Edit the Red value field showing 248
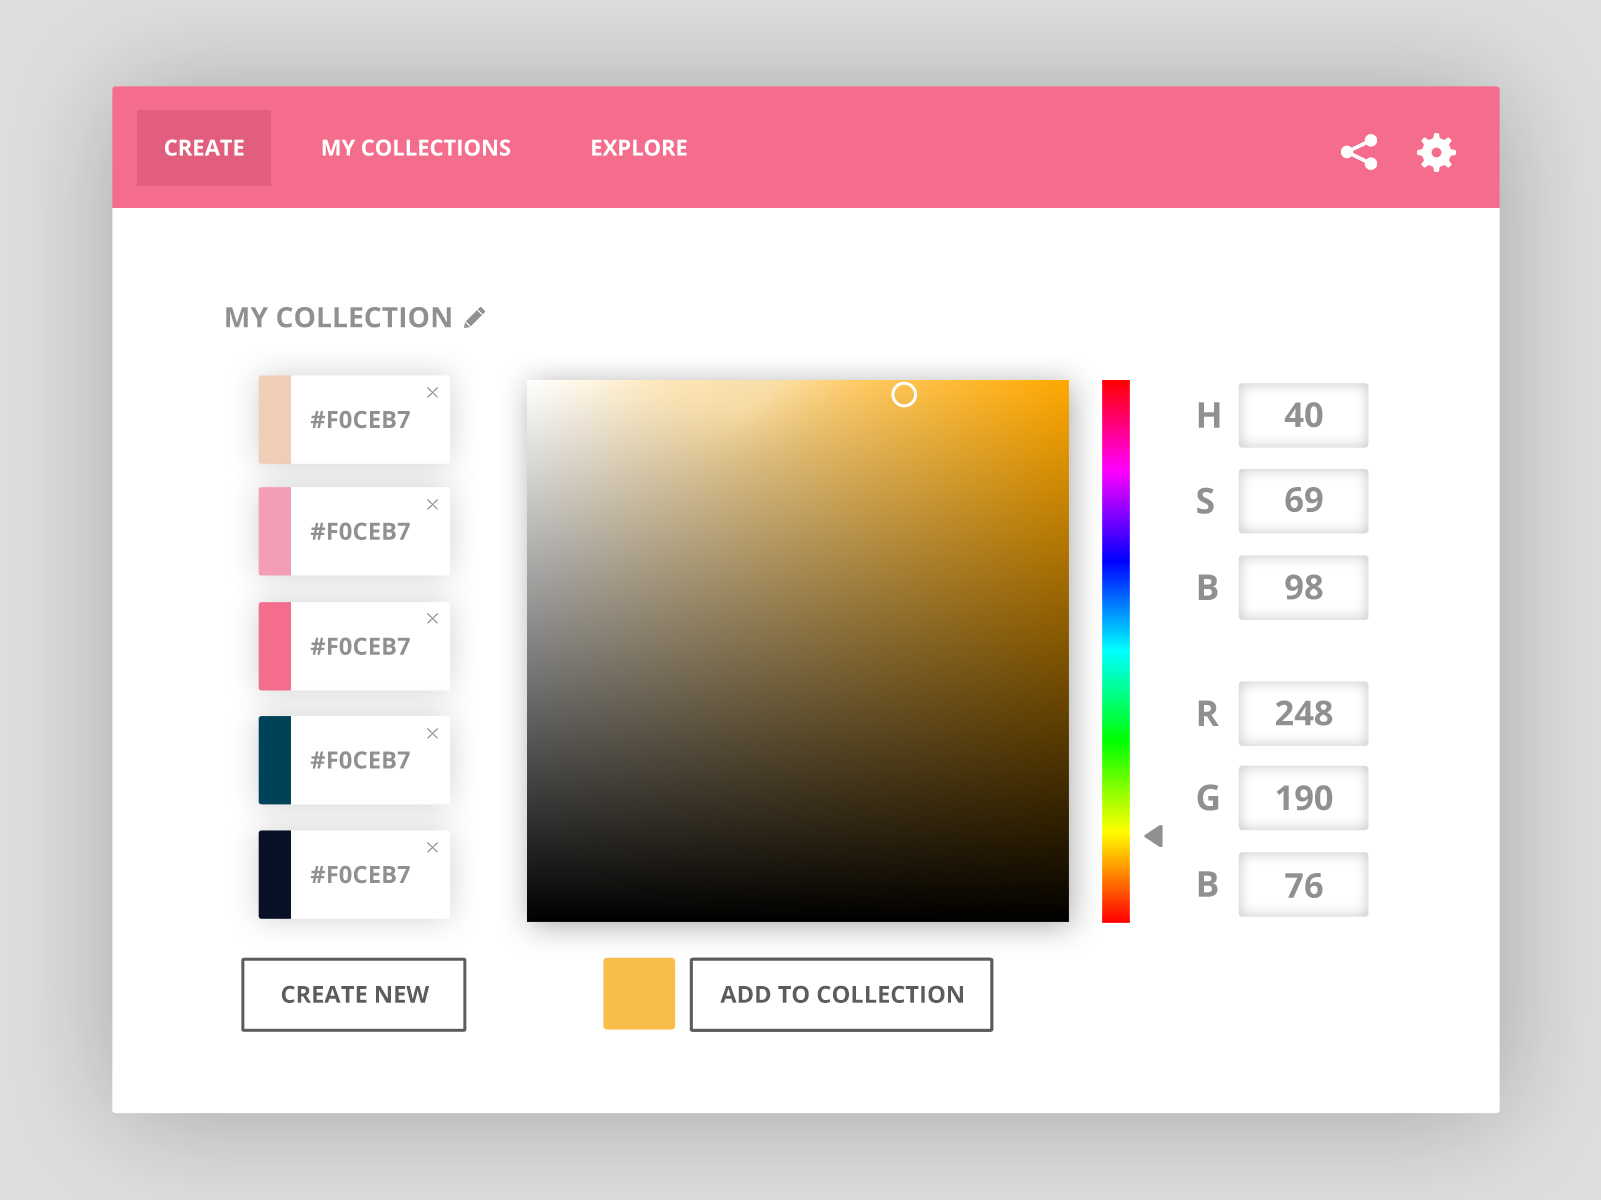1601x1200 pixels. click(1303, 713)
